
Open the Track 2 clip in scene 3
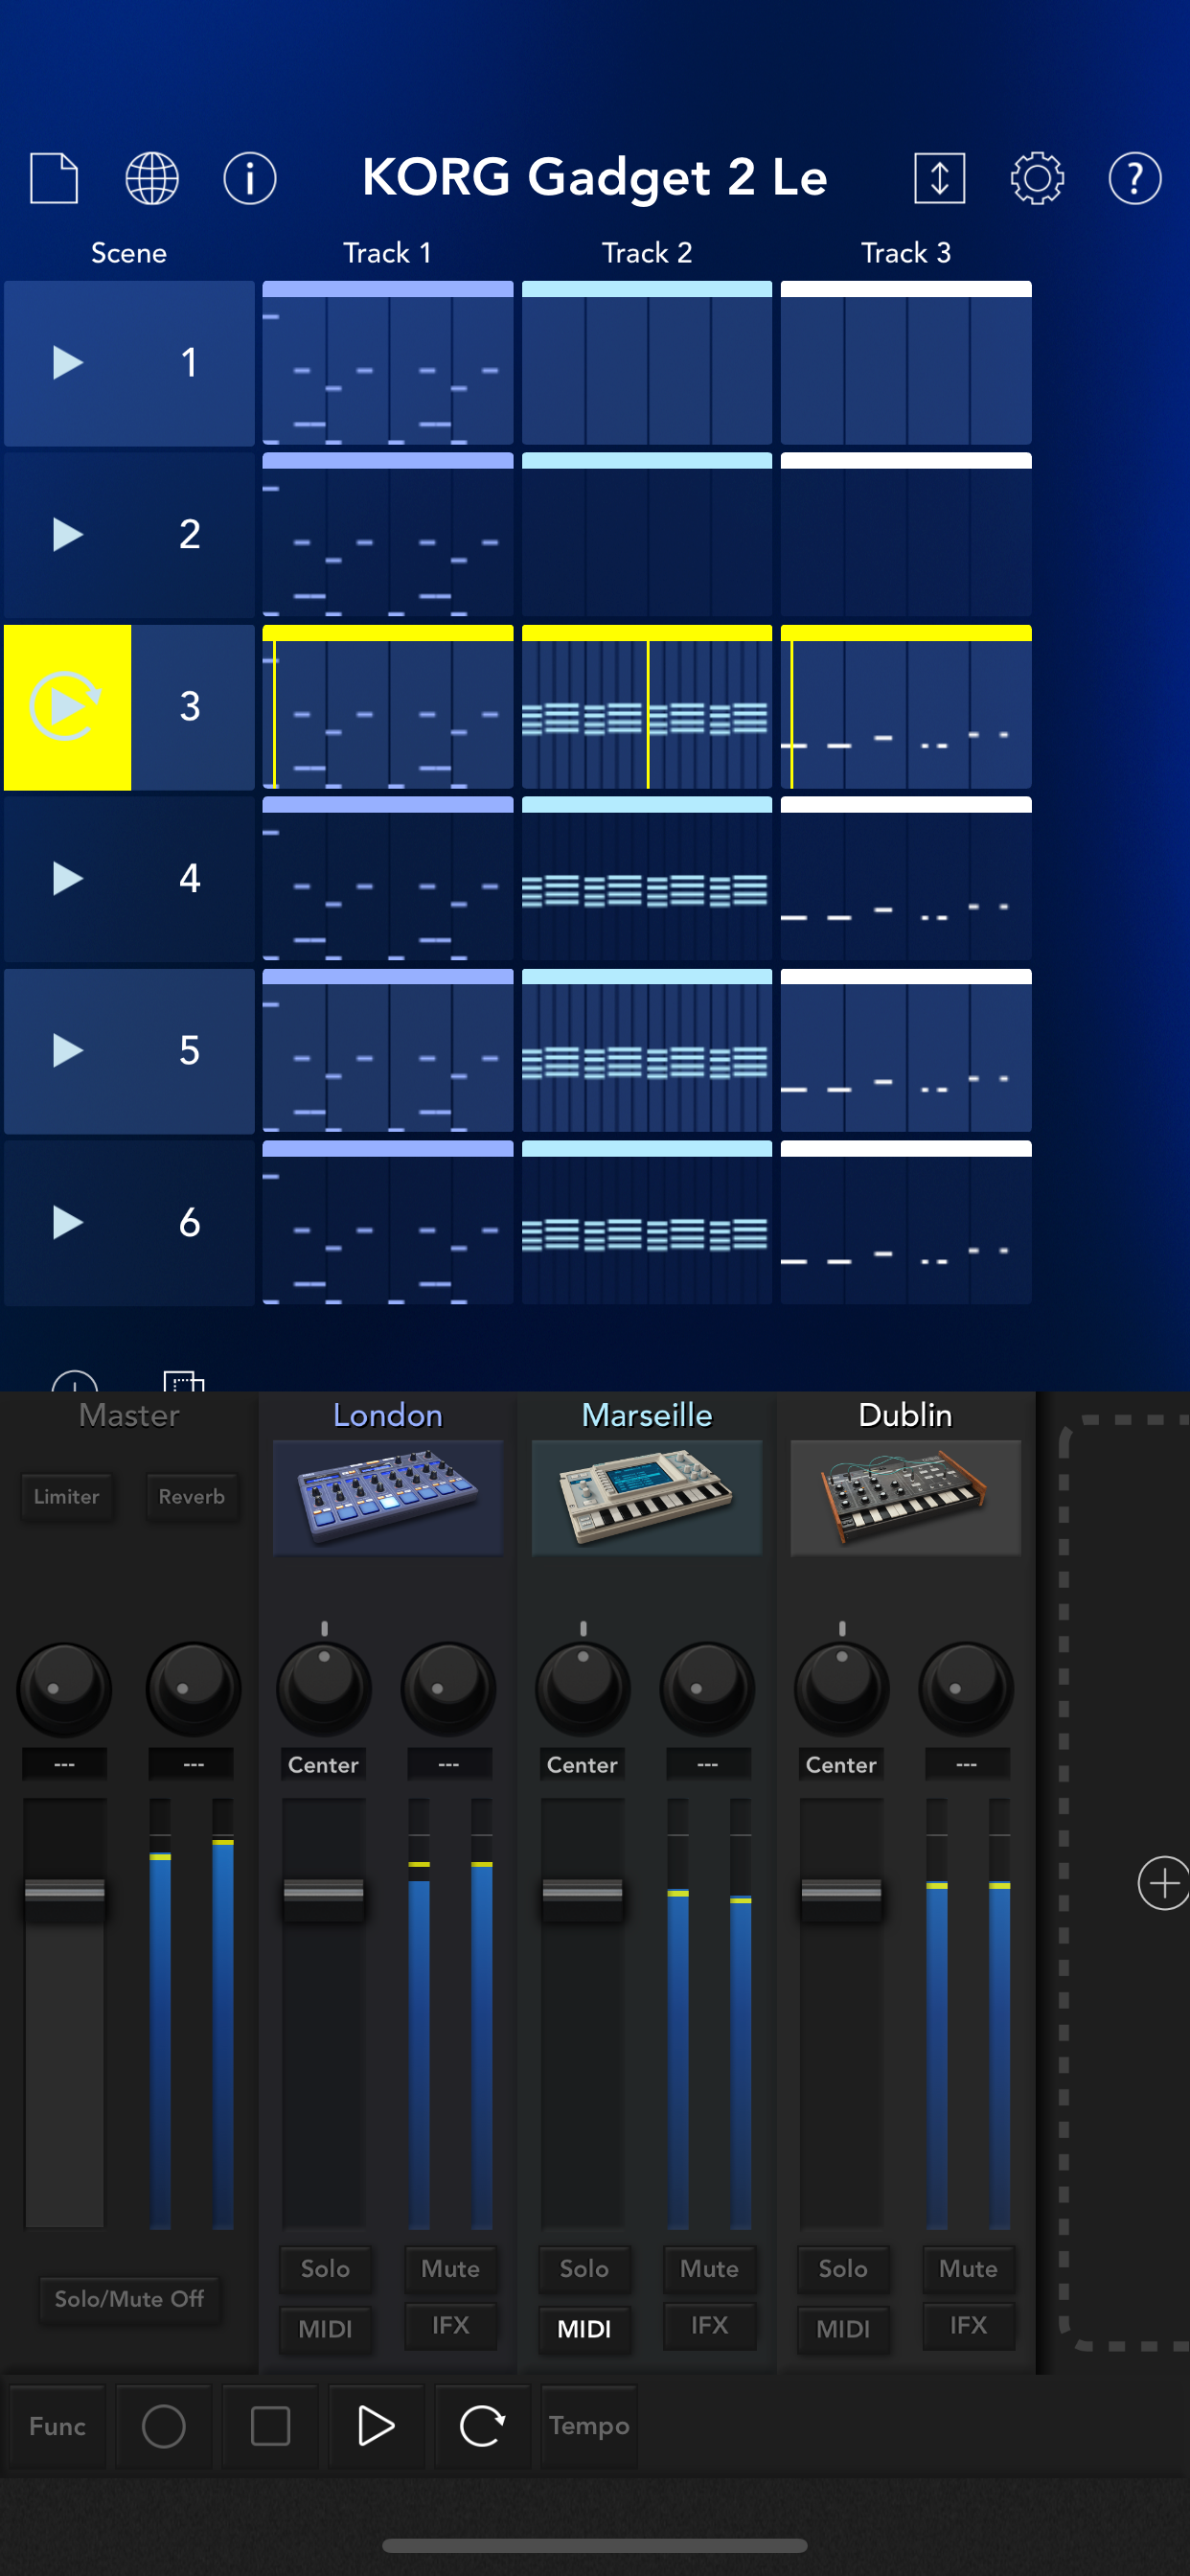[x=647, y=706]
